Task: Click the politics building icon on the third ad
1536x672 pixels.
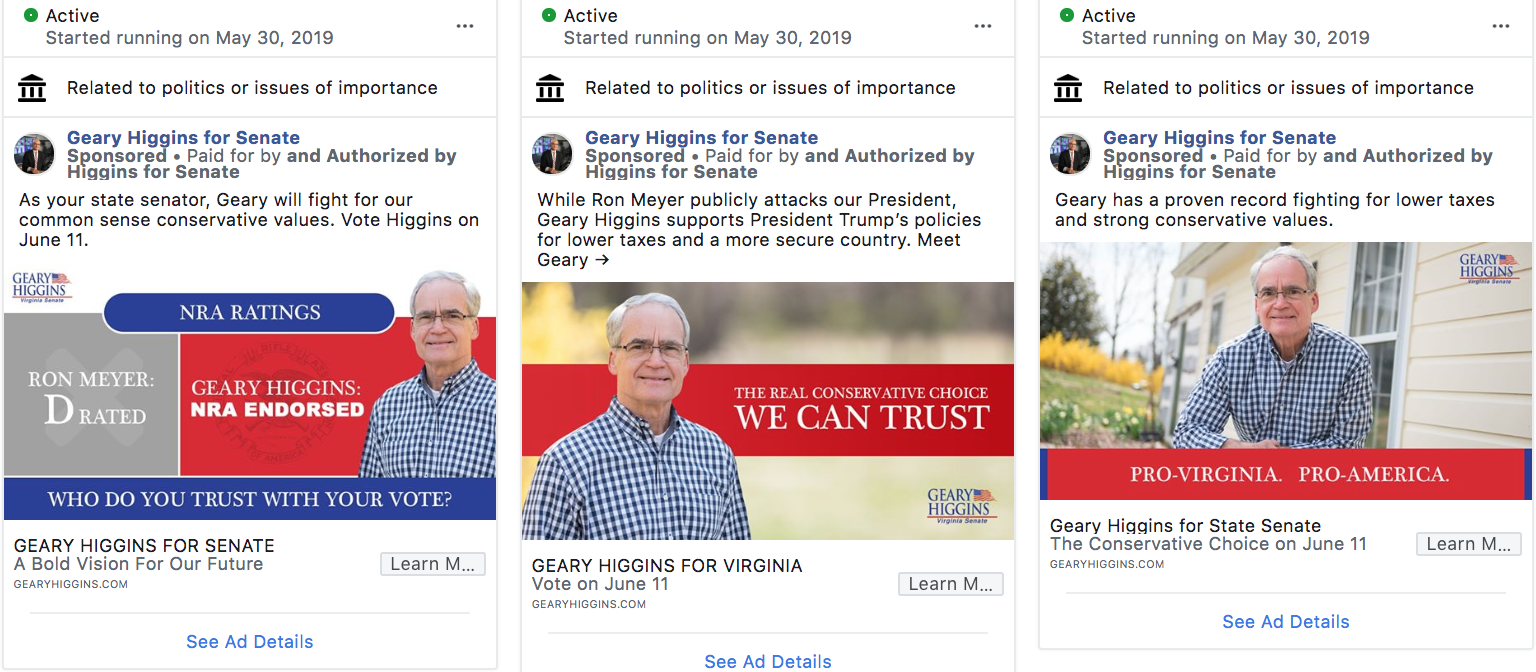Action: [x=1068, y=88]
